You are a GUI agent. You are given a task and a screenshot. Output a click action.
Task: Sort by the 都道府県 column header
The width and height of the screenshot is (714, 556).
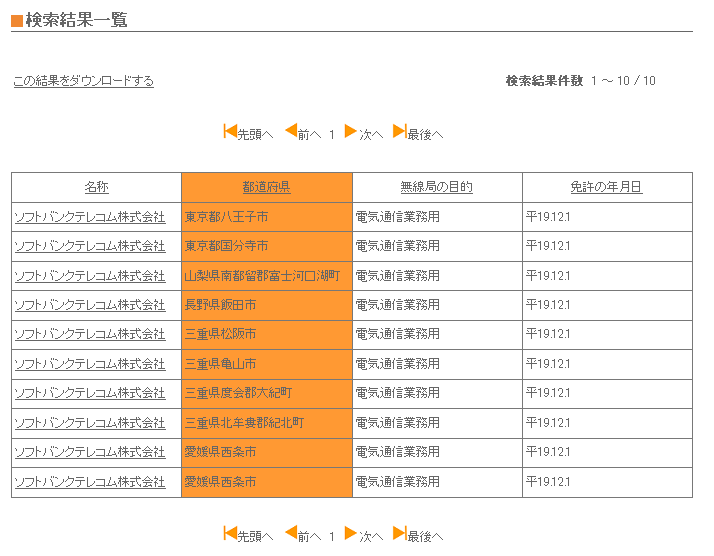pos(266,187)
